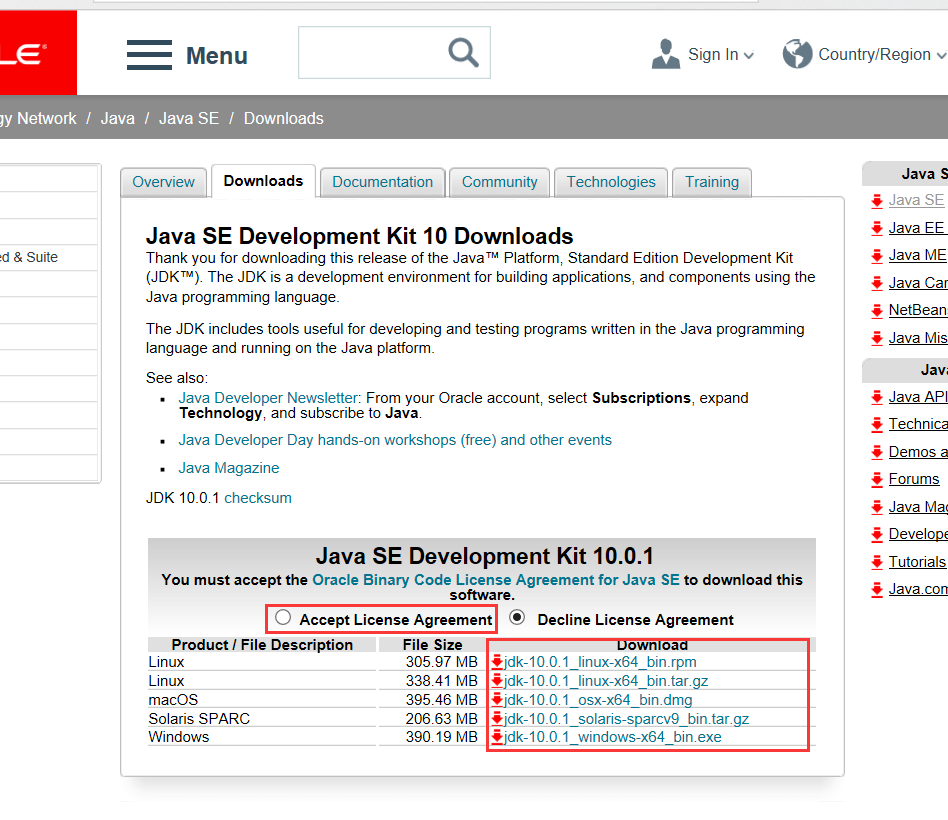Select Decline License Agreement radio button
Screen dimensions: 948x820
(517, 617)
